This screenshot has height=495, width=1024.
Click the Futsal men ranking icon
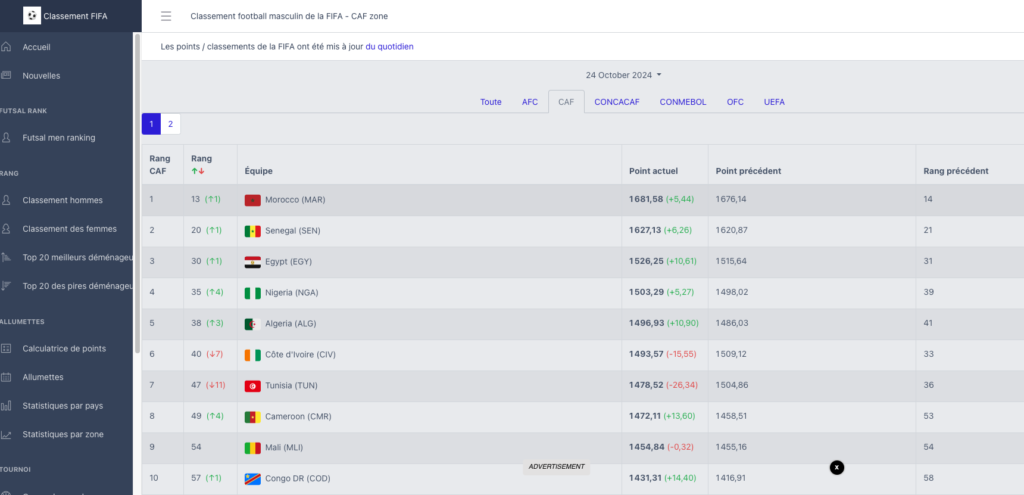[7, 137]
